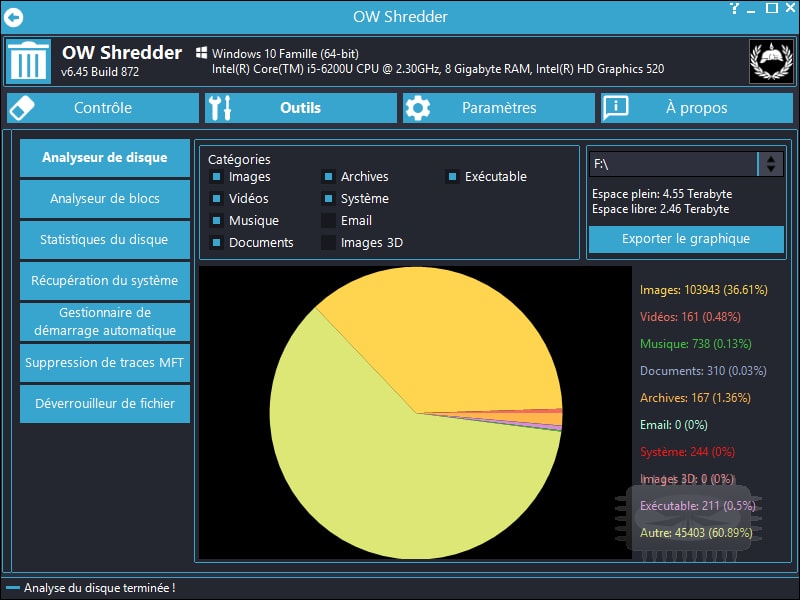Open Statistiques du disque
Screen dimensions: 800x600
(x=105, y=240)
